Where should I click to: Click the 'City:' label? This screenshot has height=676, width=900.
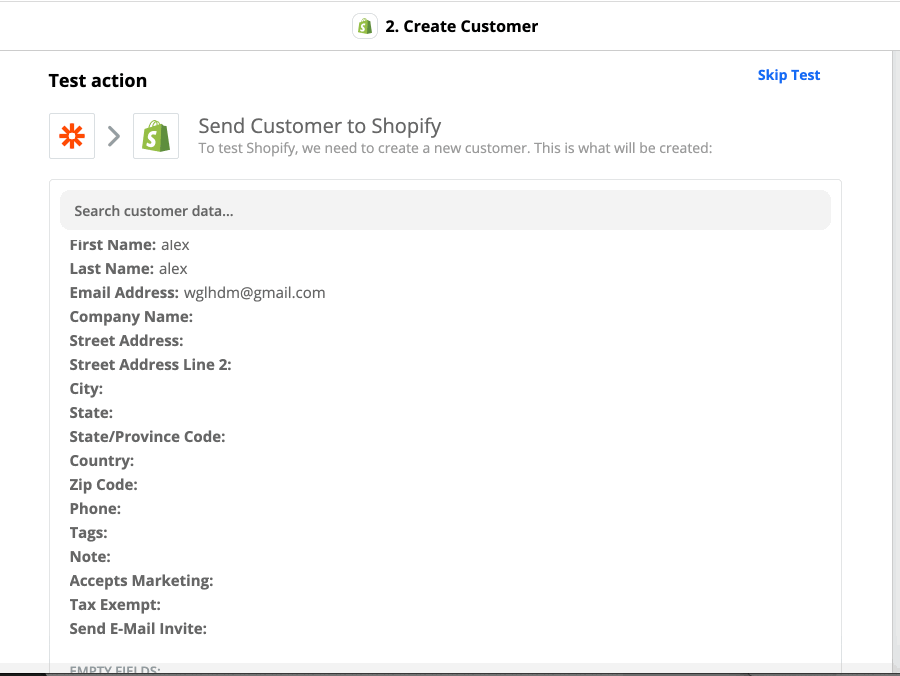pyautogui.click(x=86, y=389)
